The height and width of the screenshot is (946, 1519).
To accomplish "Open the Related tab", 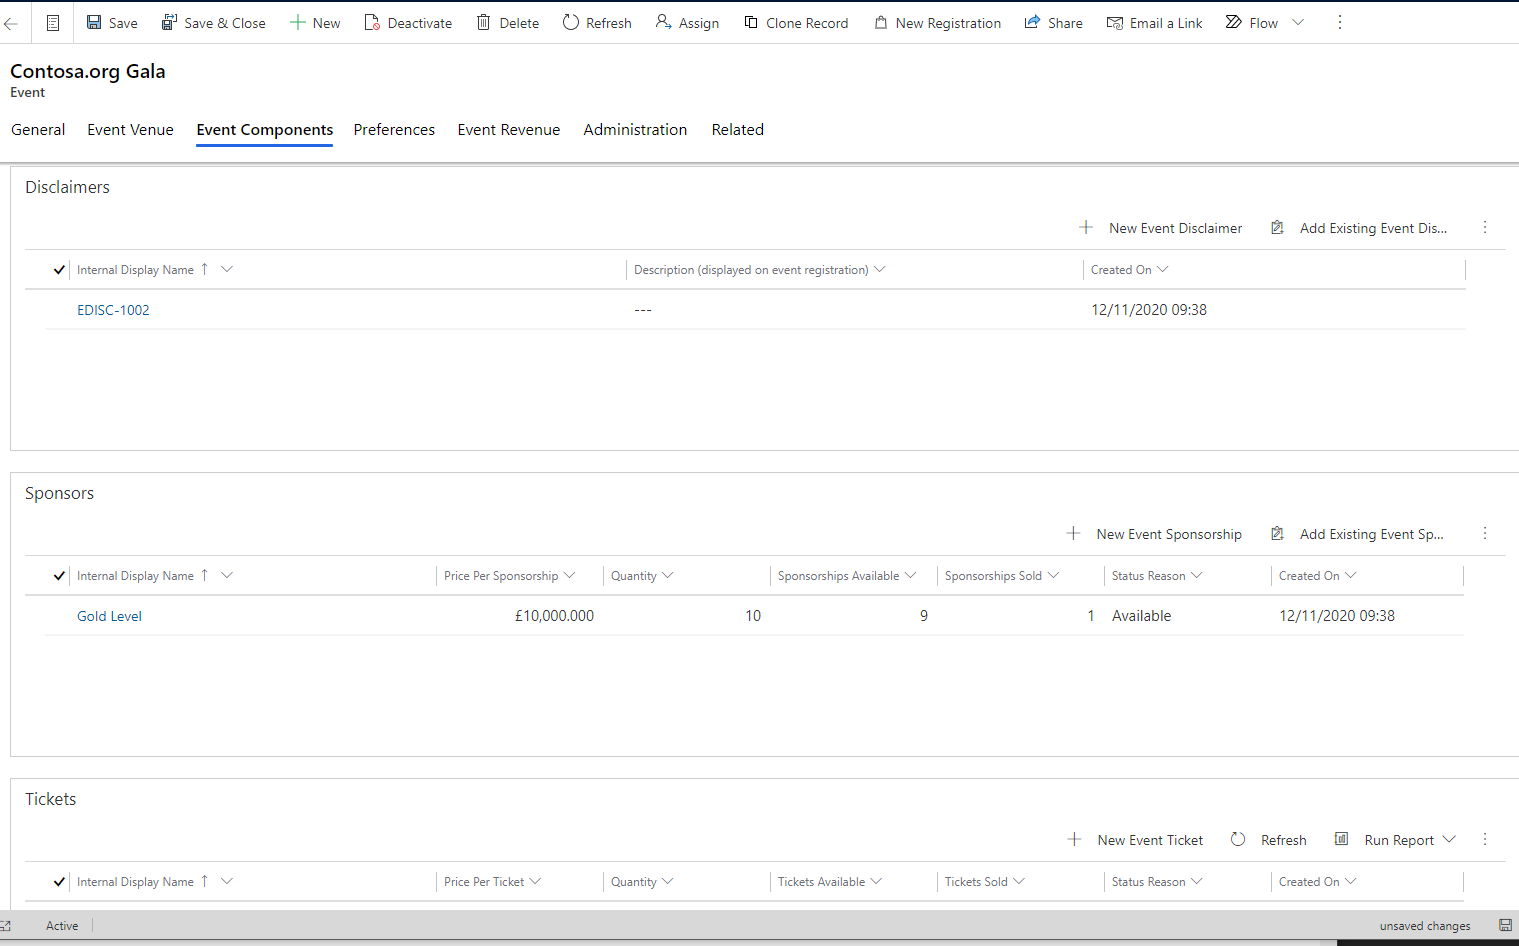I will point(738,130).
